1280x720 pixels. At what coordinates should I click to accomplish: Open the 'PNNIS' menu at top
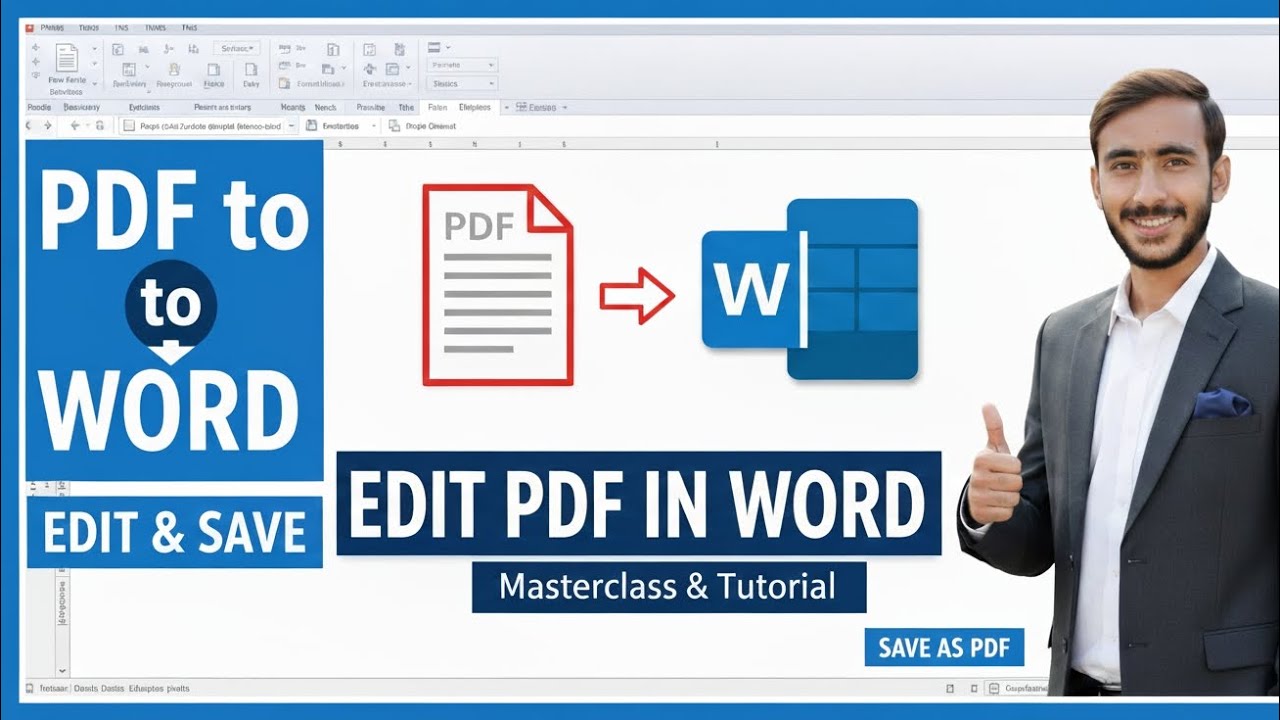pos(52,28)
